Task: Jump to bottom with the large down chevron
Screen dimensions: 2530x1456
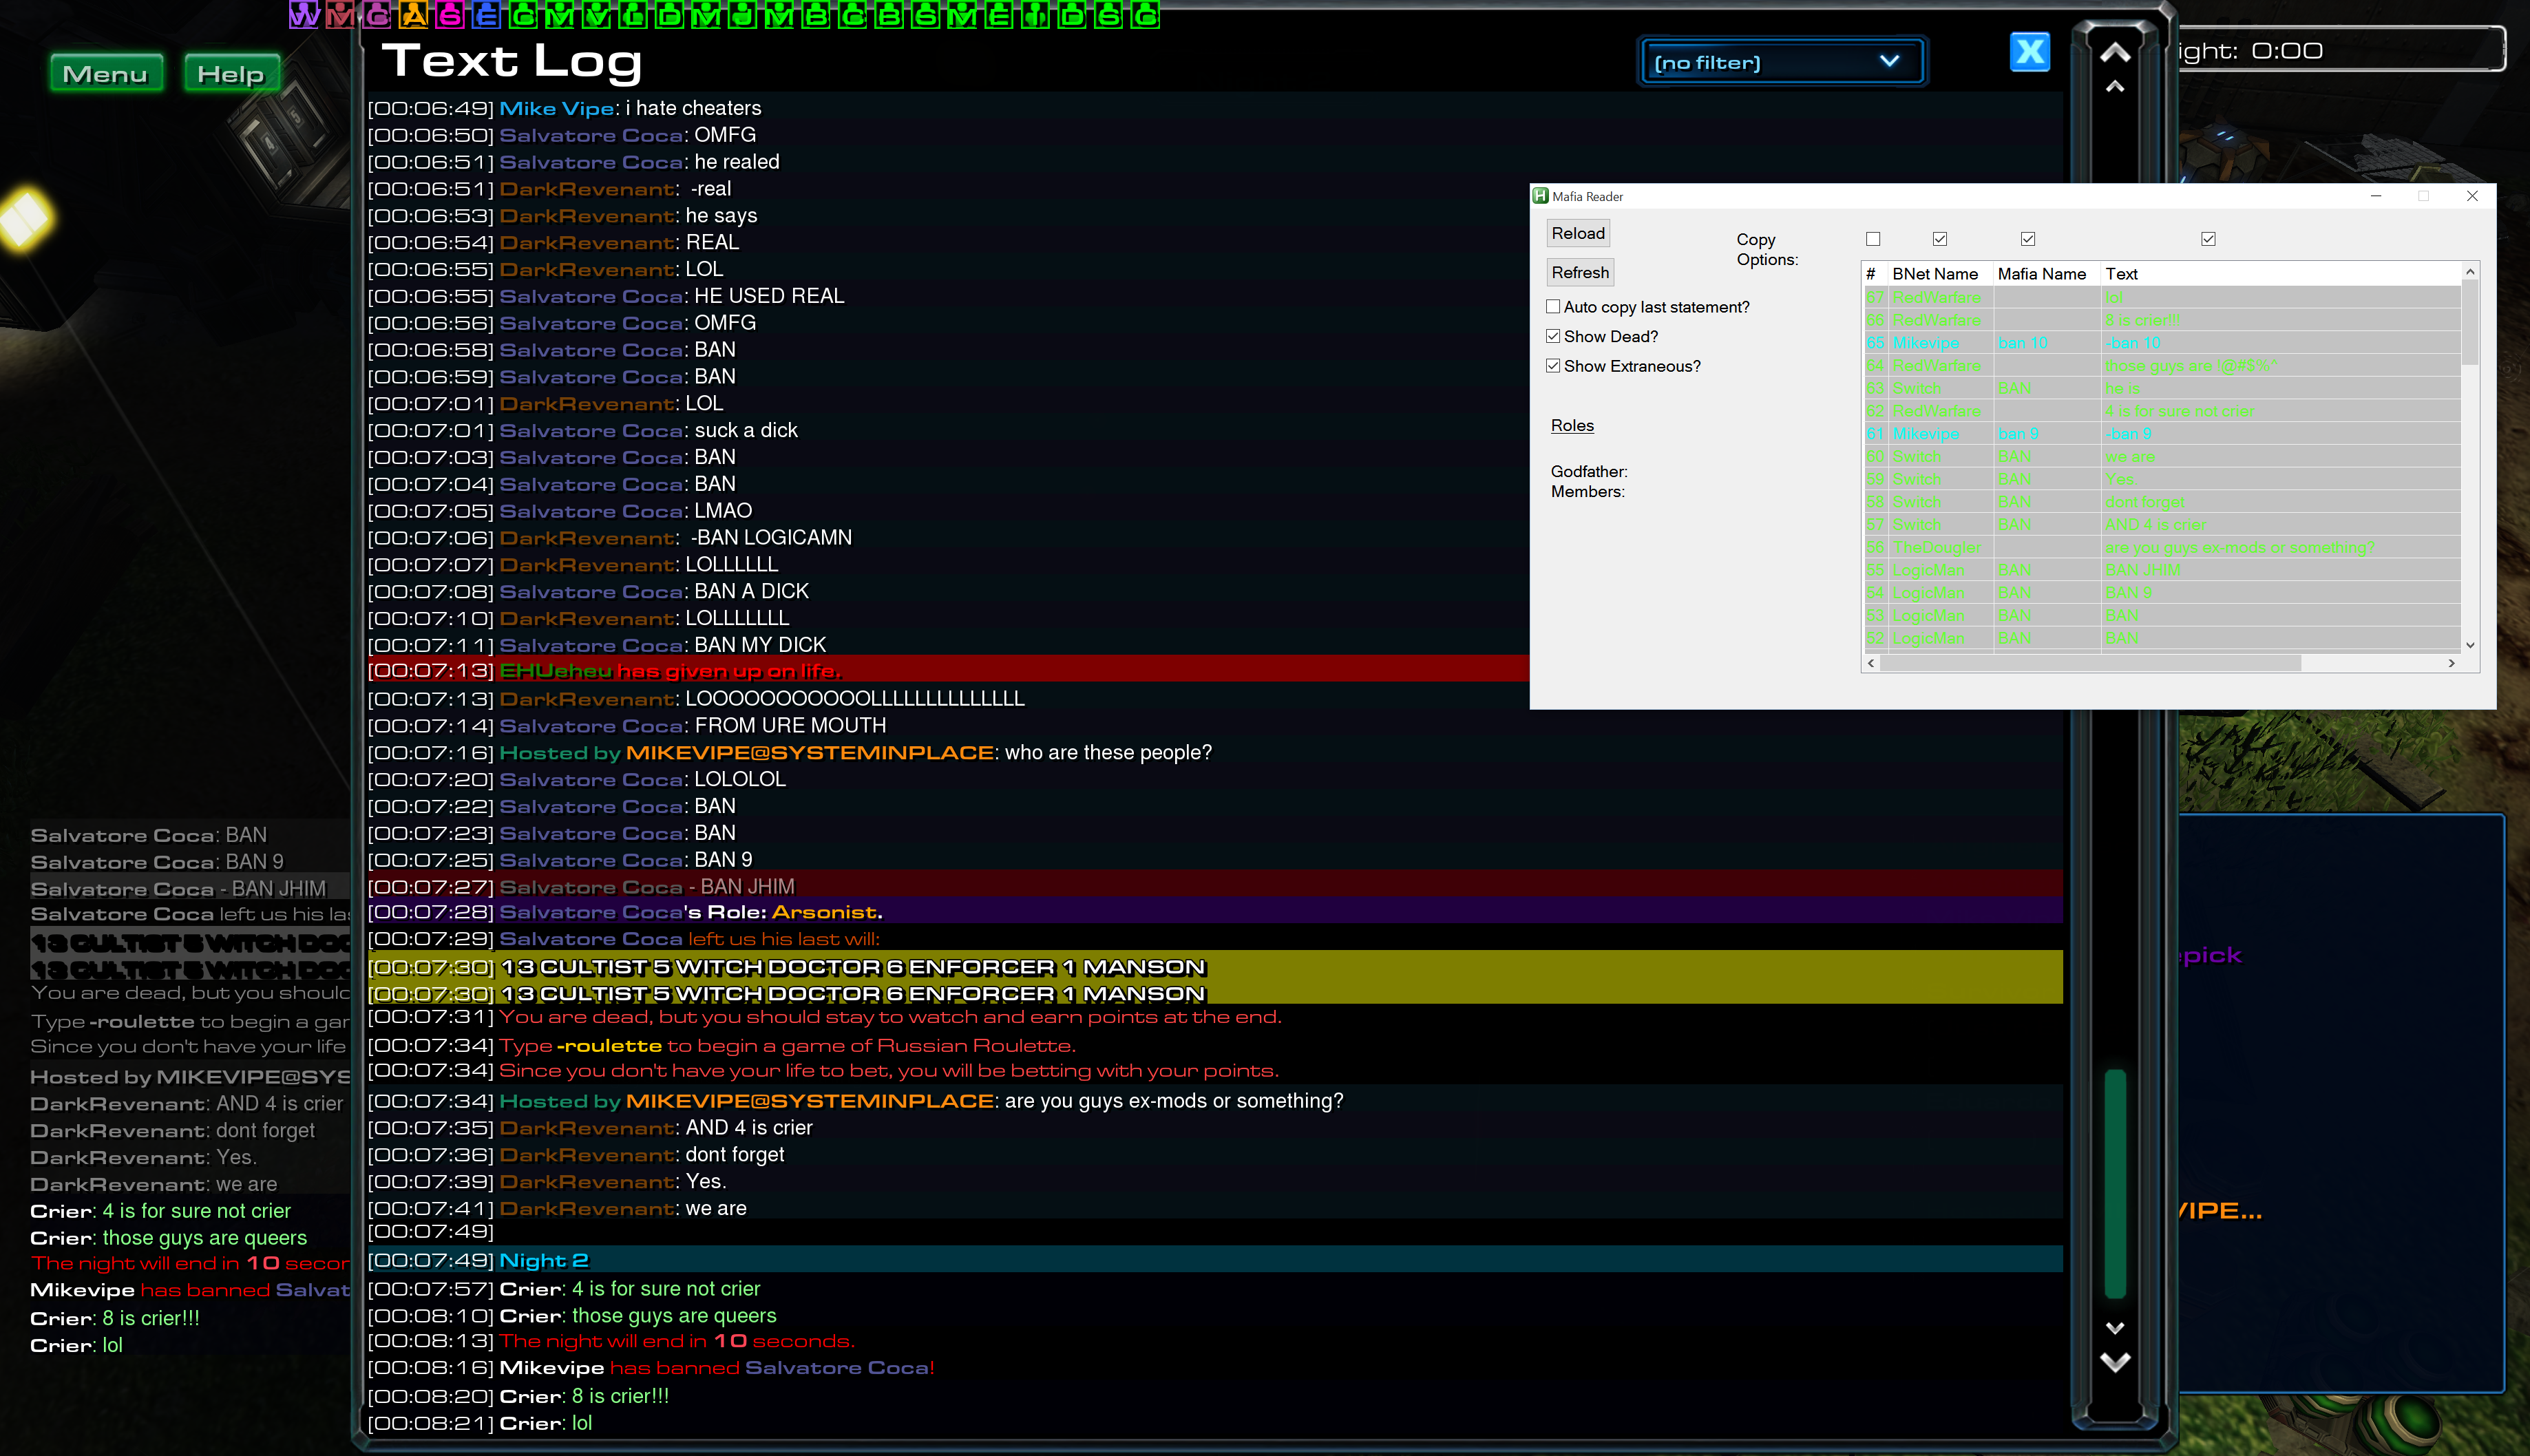Action: (x=2115, y=1362)
